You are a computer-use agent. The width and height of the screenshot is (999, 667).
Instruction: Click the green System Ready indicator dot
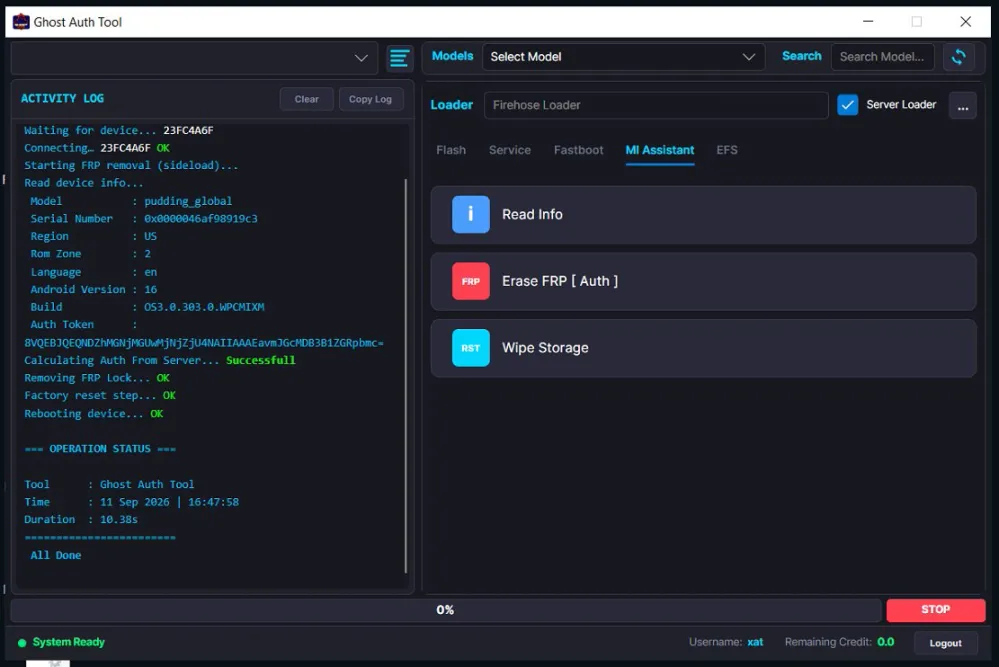point(22,643)
